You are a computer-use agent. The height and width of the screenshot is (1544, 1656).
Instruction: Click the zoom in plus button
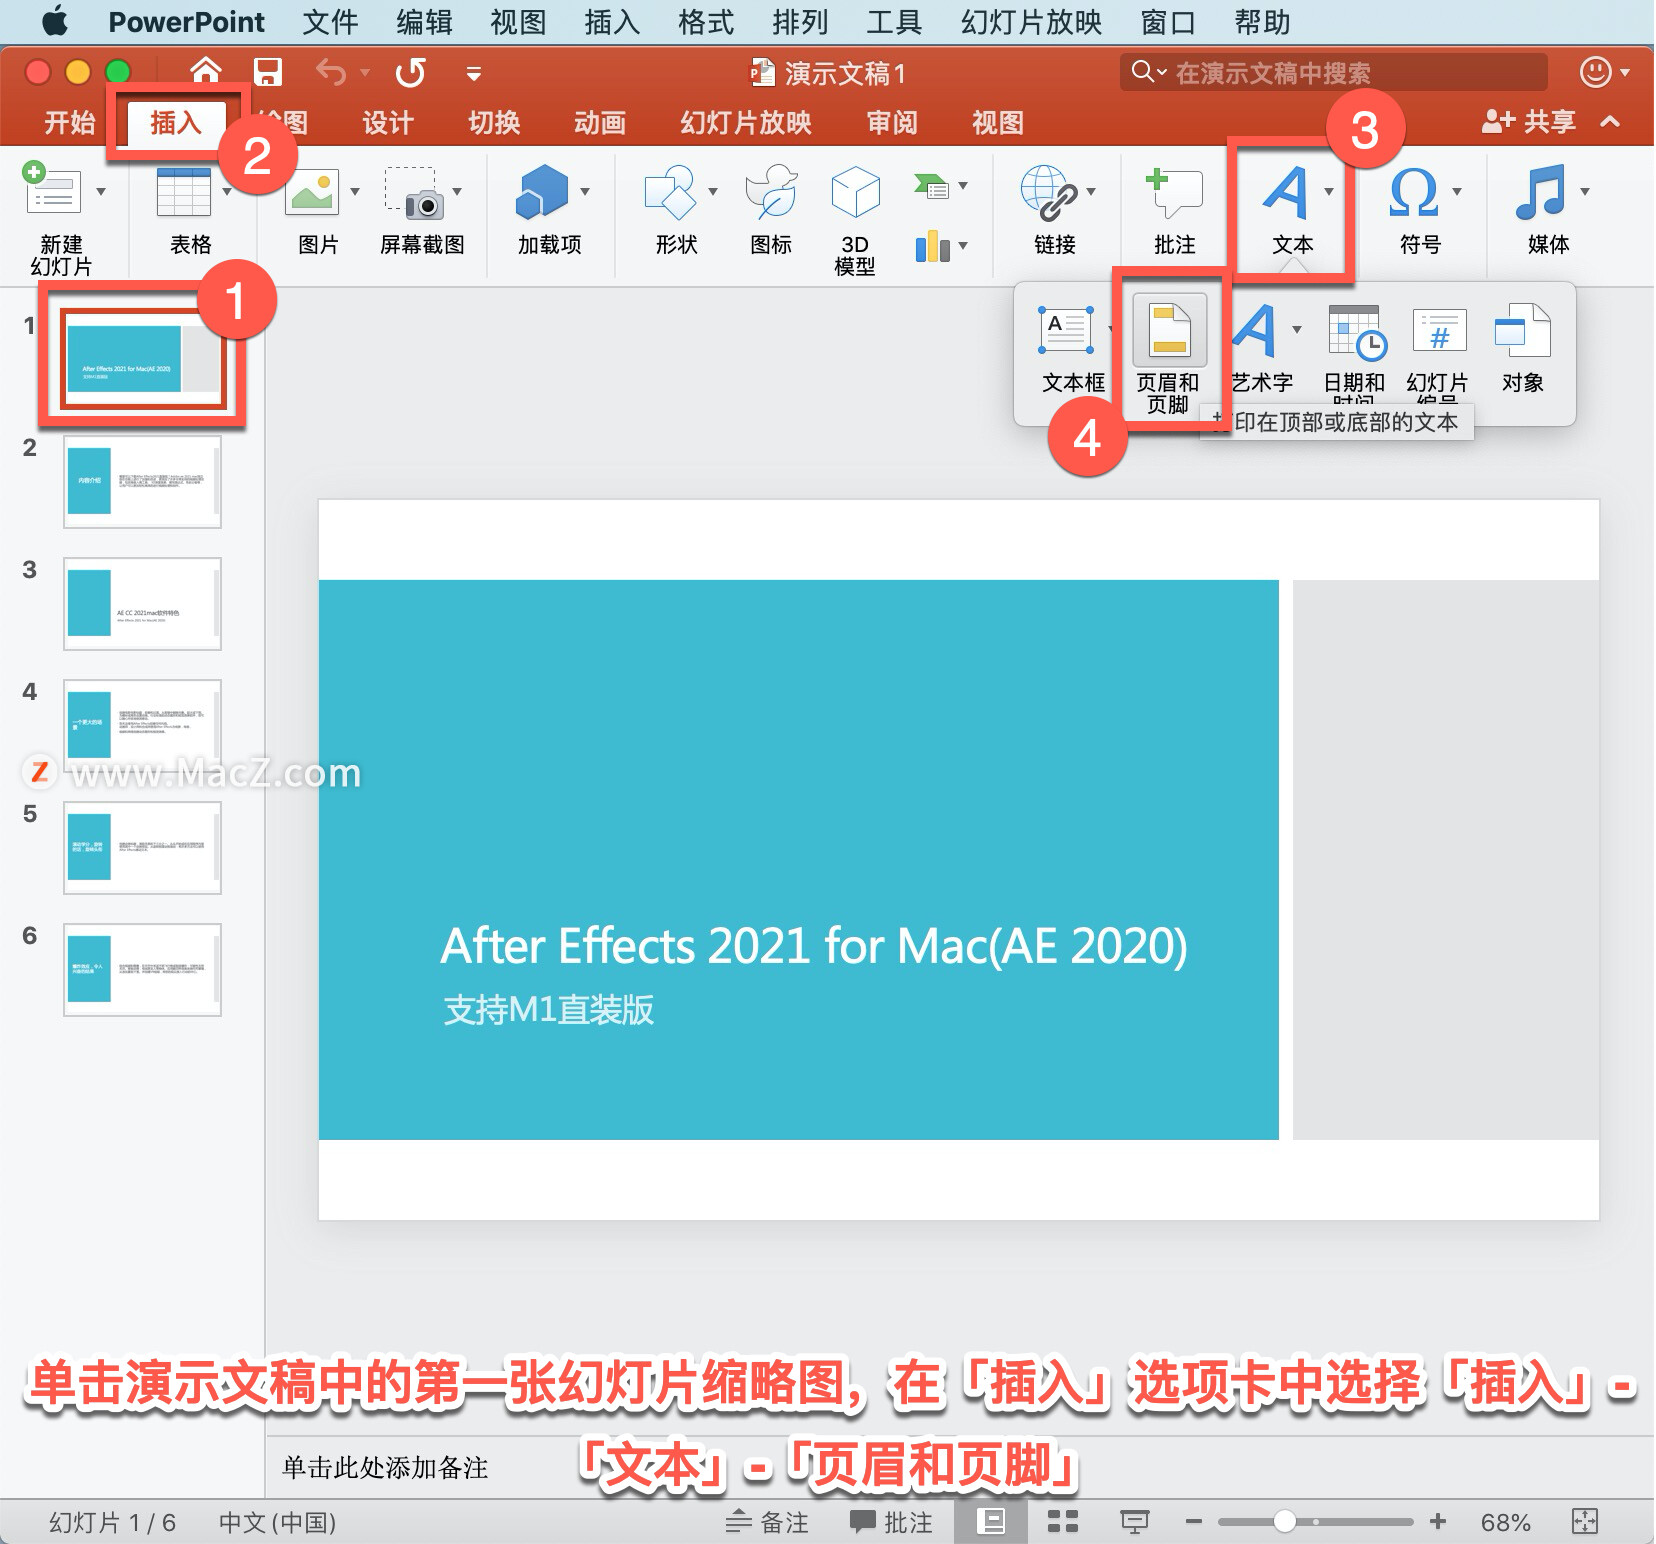pyautogui.click(x=1438, y=1522)
